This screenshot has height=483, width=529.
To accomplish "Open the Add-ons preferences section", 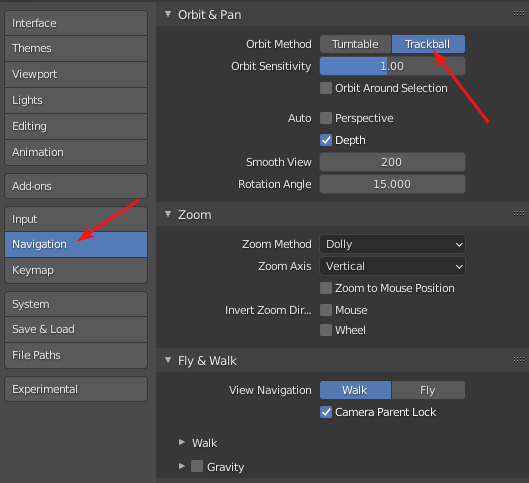I will click(76, 186).
